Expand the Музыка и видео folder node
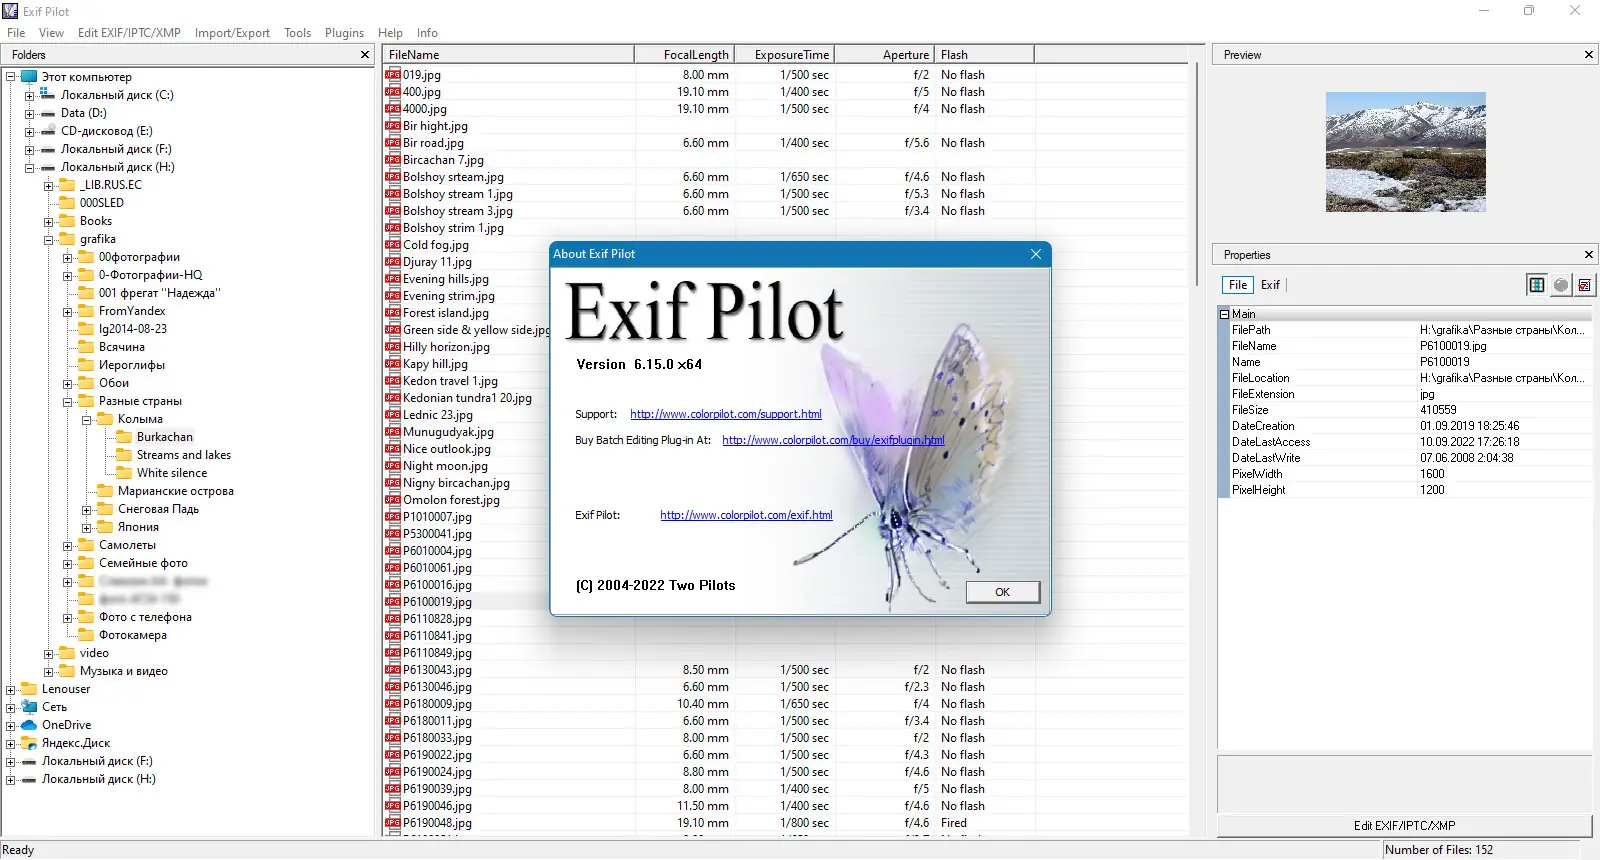 (x=48, y=672)
